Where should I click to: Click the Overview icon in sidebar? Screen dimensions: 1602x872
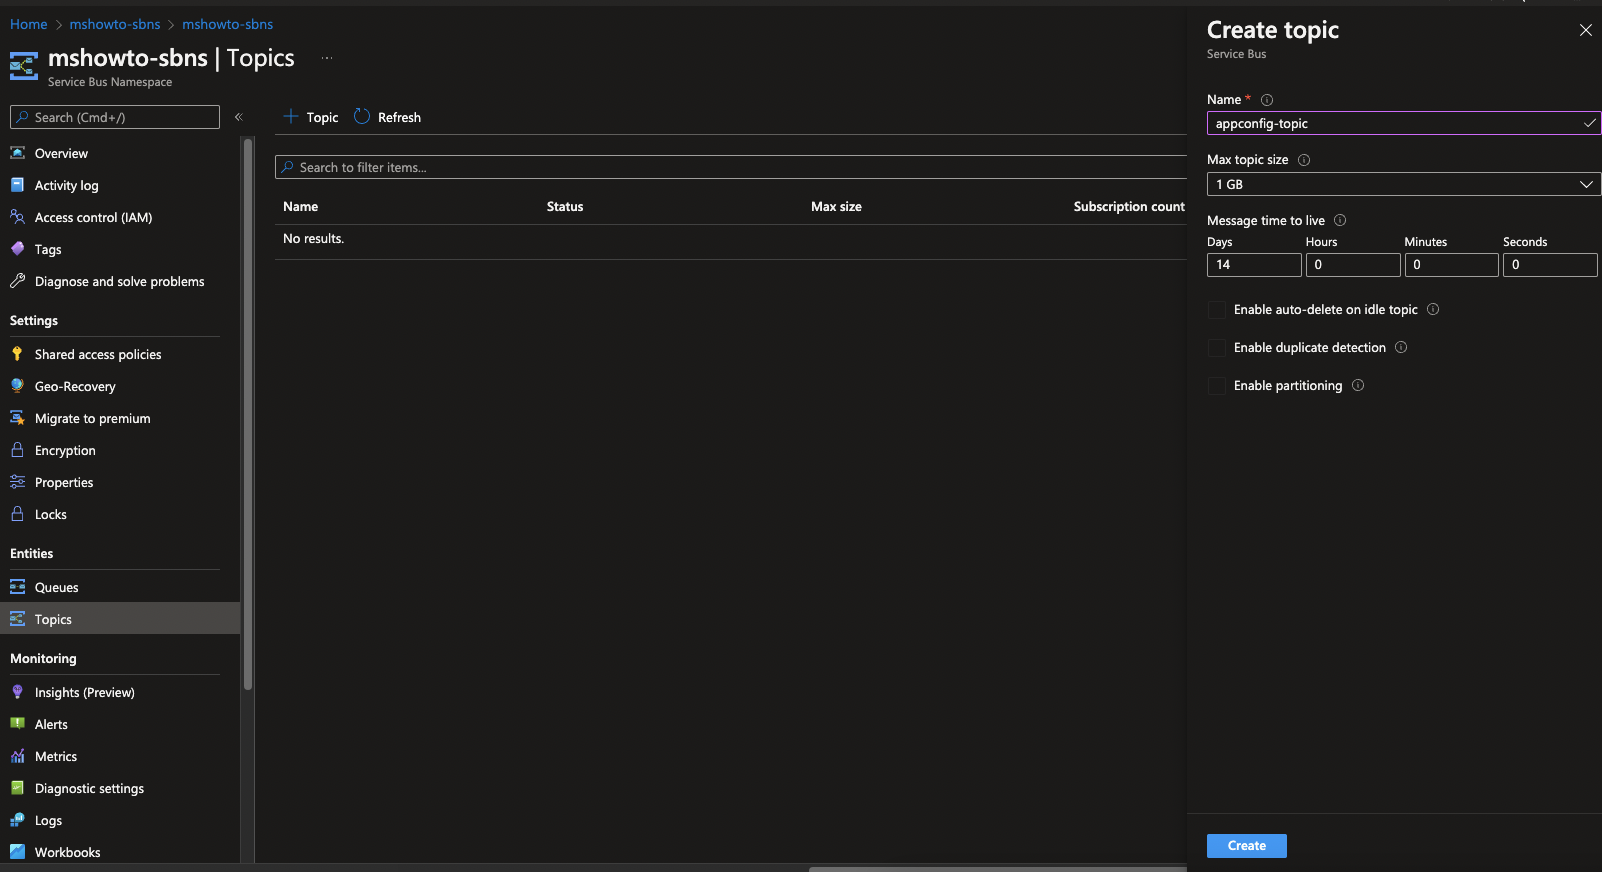click(x=17, y=153)
